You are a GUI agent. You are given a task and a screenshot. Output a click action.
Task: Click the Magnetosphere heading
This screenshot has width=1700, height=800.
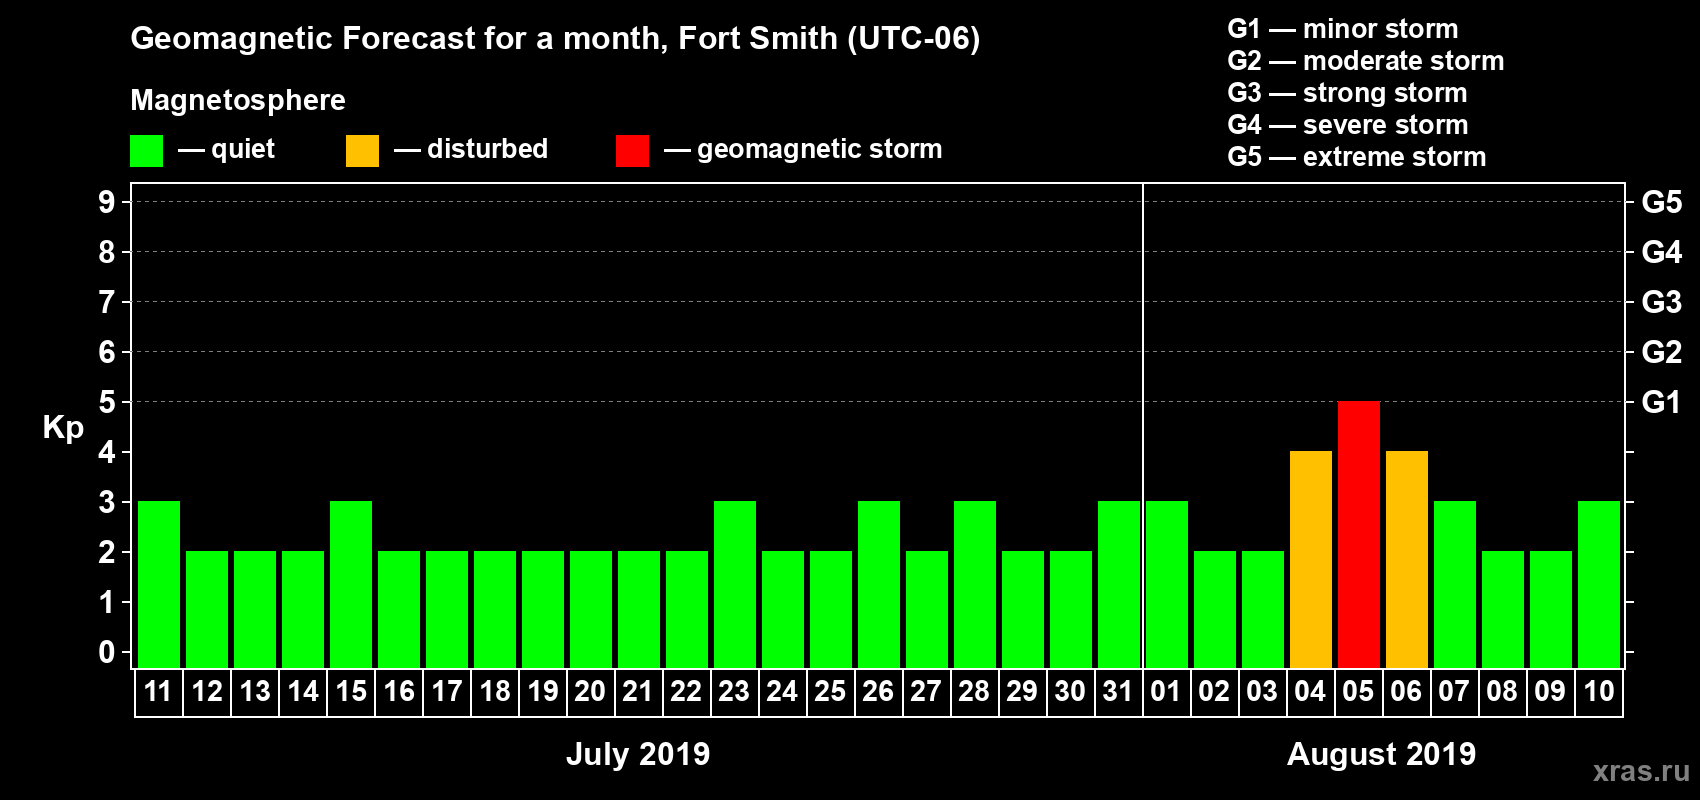tap(238, 101)
